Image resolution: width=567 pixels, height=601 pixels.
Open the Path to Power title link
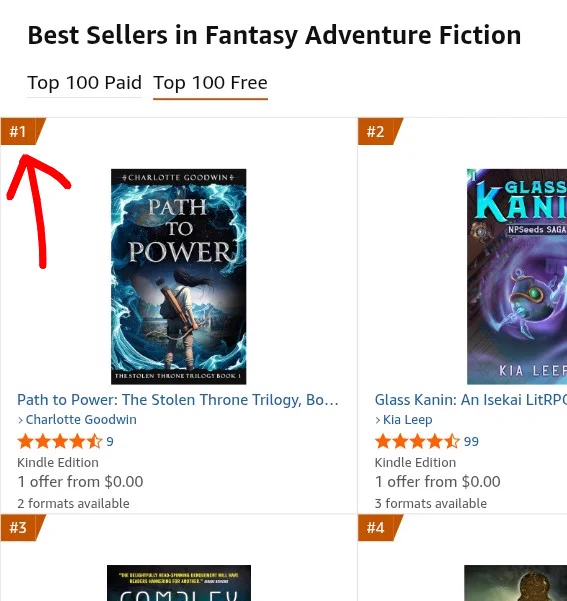[x=178, y=400]
